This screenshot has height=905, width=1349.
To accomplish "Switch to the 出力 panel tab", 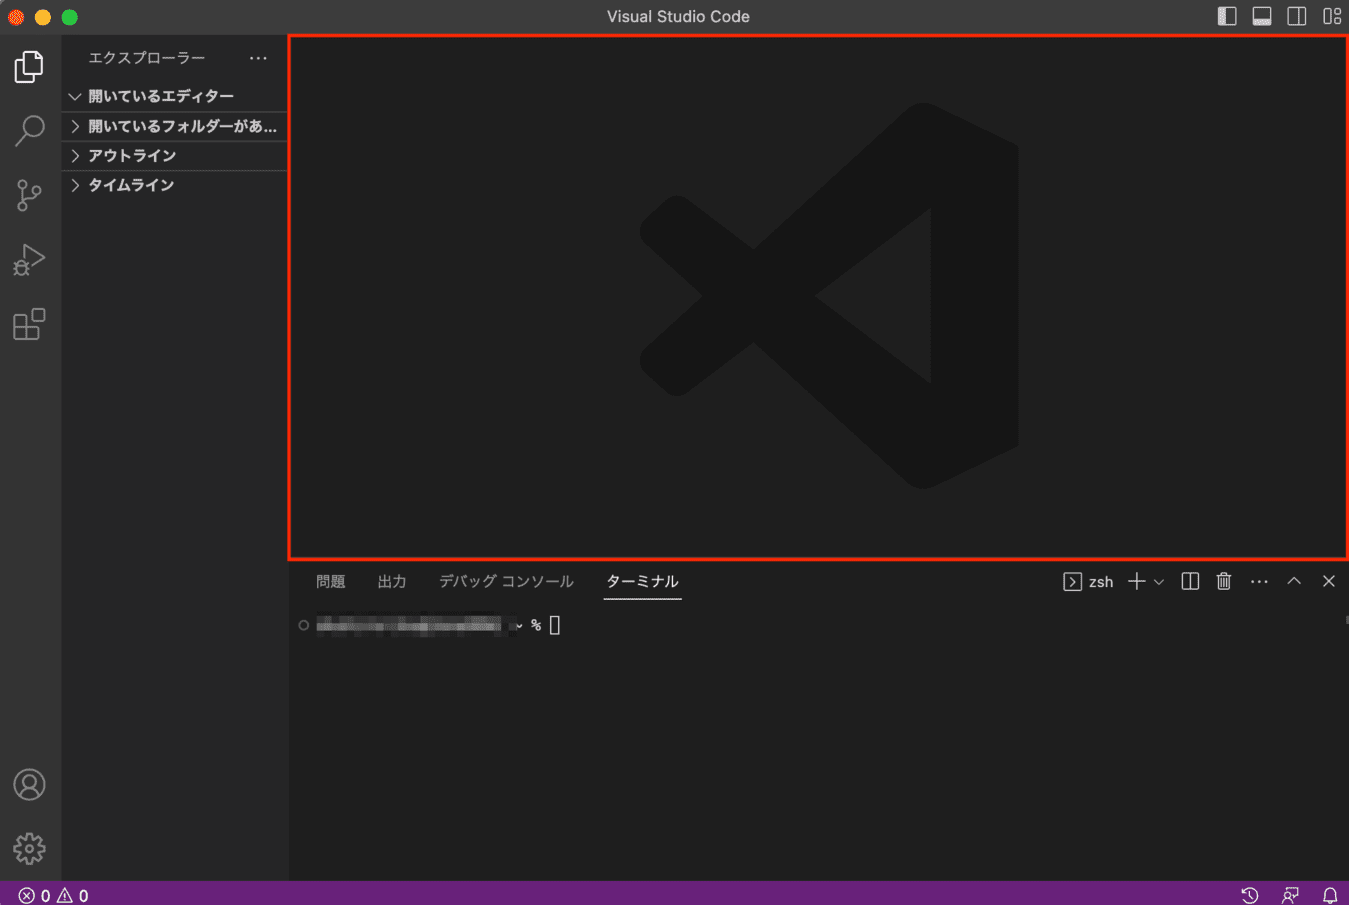I will [x=392, y=581].
